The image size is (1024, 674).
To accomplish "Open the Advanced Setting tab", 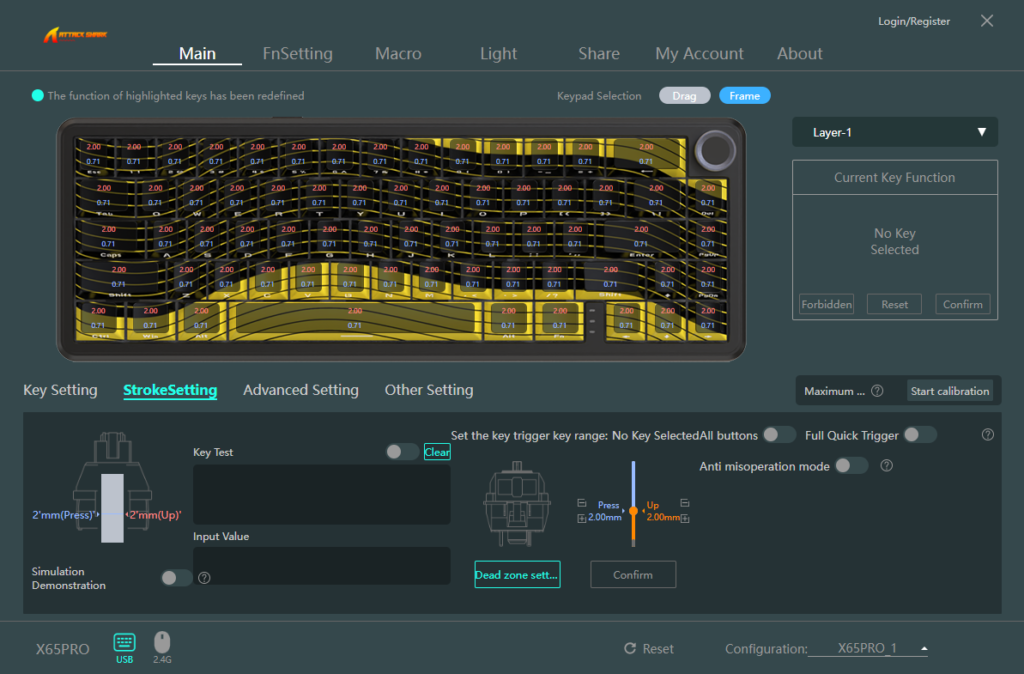I will 300,390.
